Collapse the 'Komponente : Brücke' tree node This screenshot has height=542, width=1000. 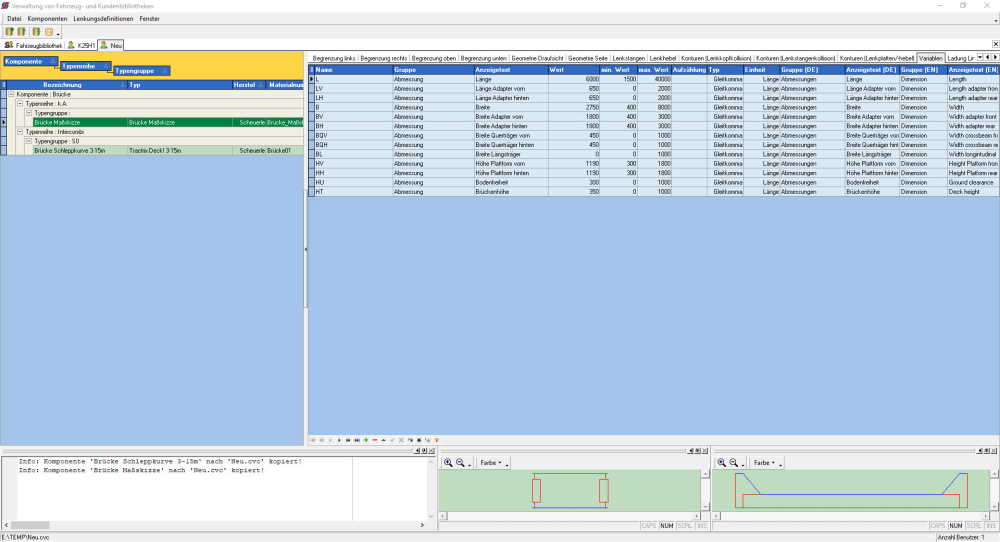click(x=11, y=94)
